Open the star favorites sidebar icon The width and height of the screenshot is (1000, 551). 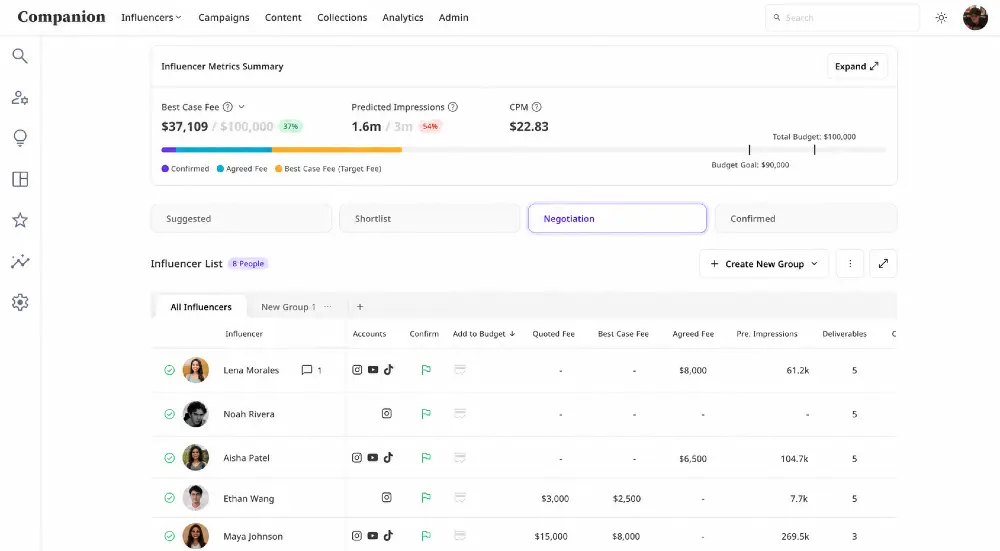click(20, 220)
